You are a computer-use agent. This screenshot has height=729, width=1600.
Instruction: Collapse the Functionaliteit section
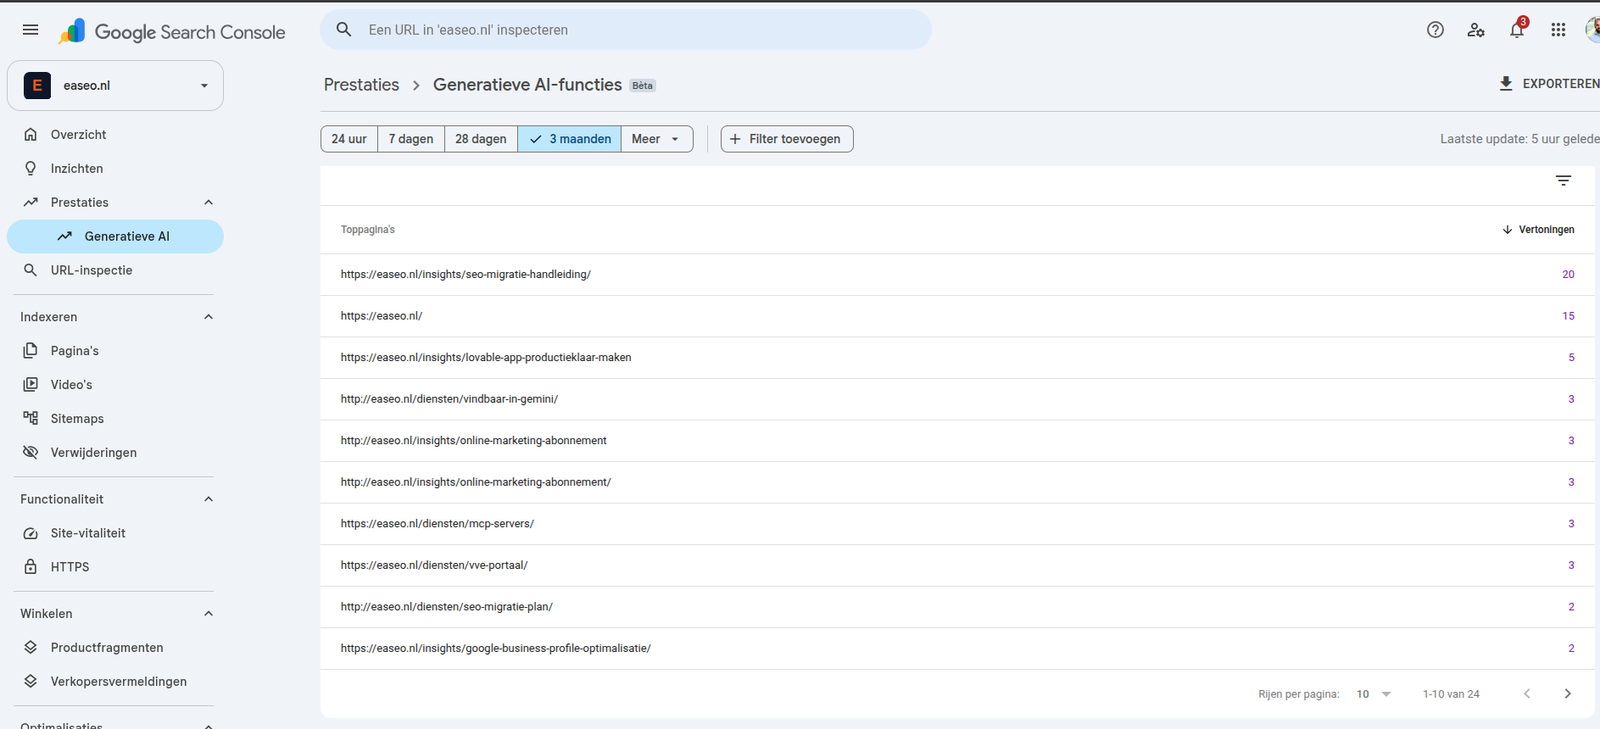point(208,499)
